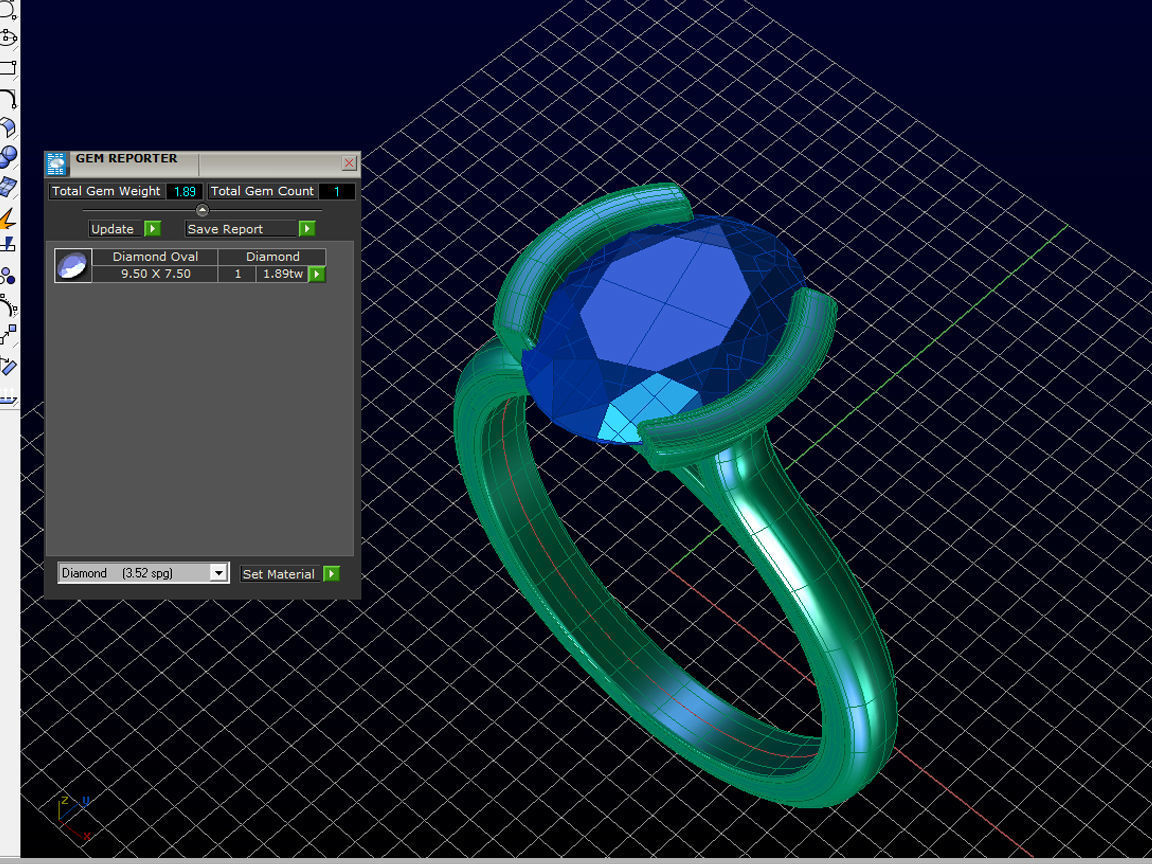Click the XYZ axis indicator in viewport
This screenshot has width=1152, height=864.
73,818
